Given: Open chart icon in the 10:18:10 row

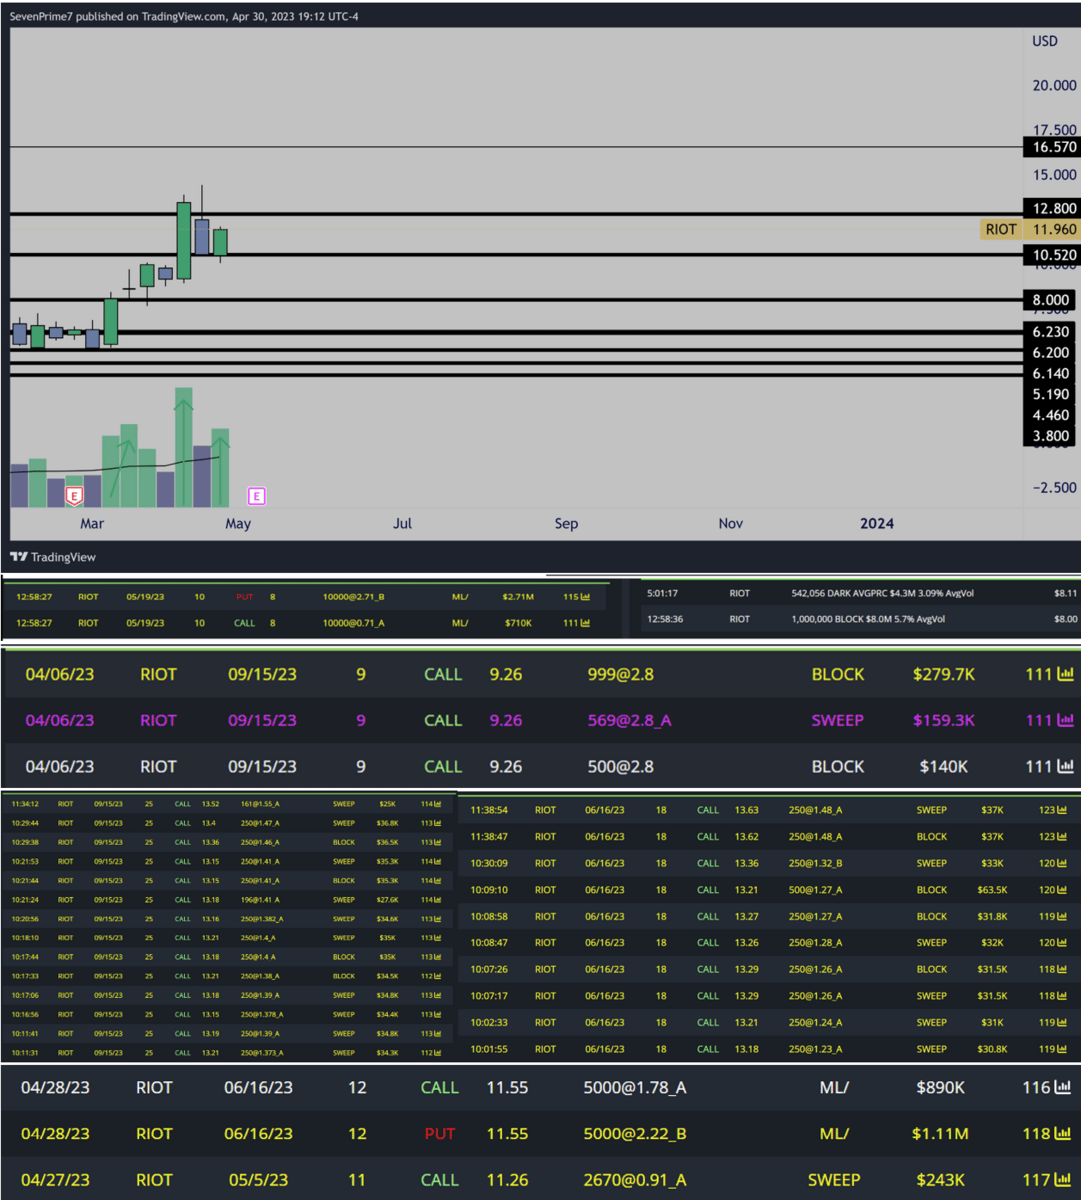Looking at the screenshot, I should [x=438, y=938].
